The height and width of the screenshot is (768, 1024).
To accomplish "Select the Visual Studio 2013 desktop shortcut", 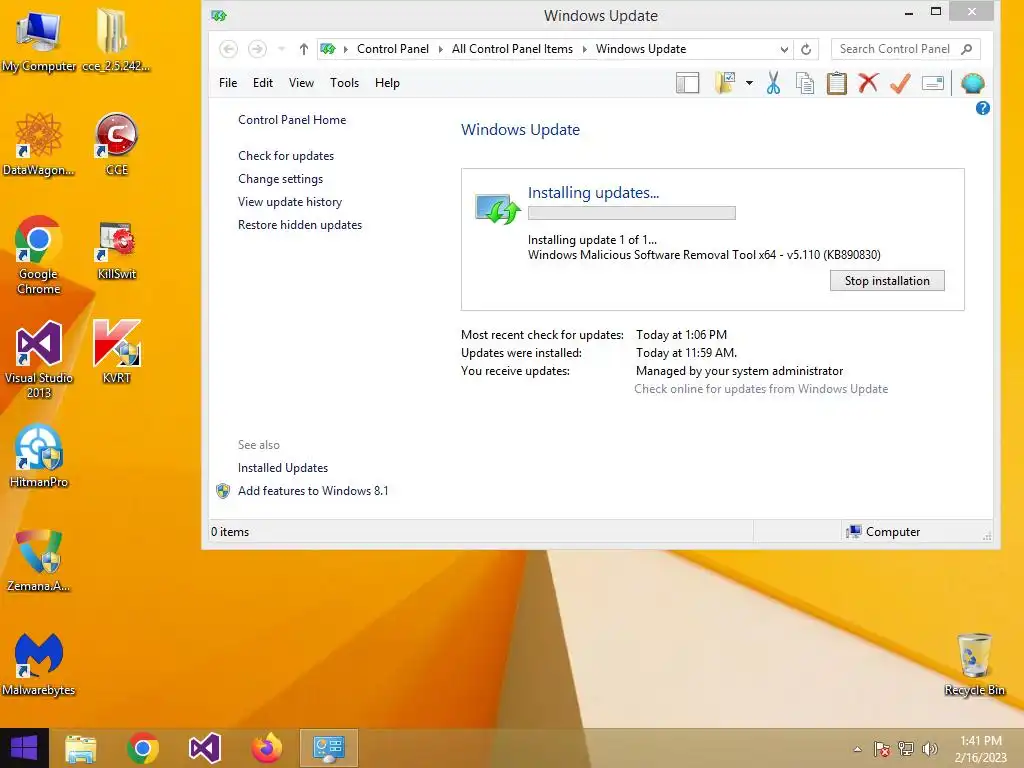I will tap(39, 359).
